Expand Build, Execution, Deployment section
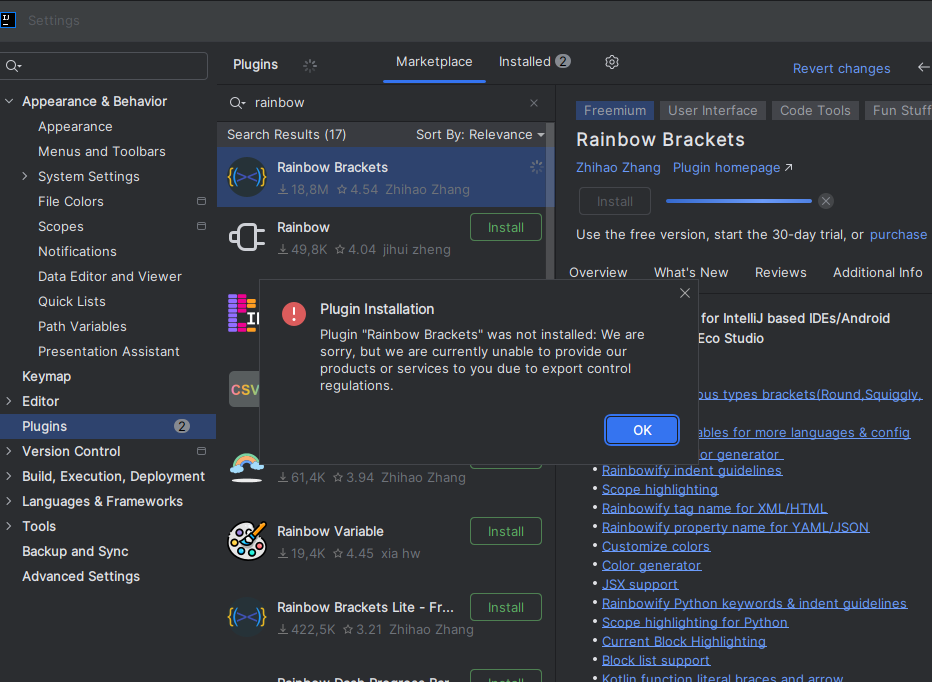932x682 pixels. (9, 476)
